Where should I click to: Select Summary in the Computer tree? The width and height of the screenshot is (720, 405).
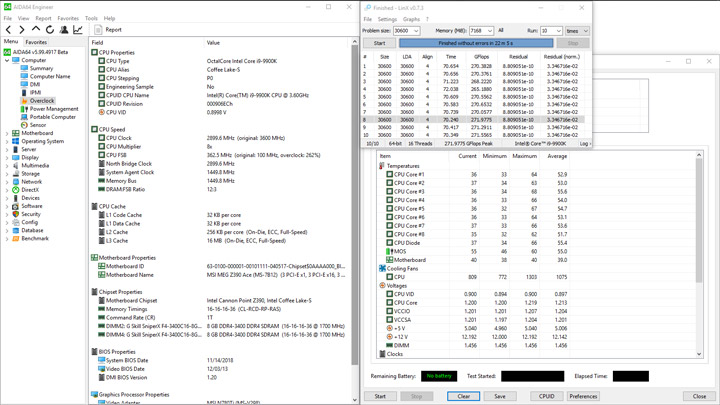(41, 68)
